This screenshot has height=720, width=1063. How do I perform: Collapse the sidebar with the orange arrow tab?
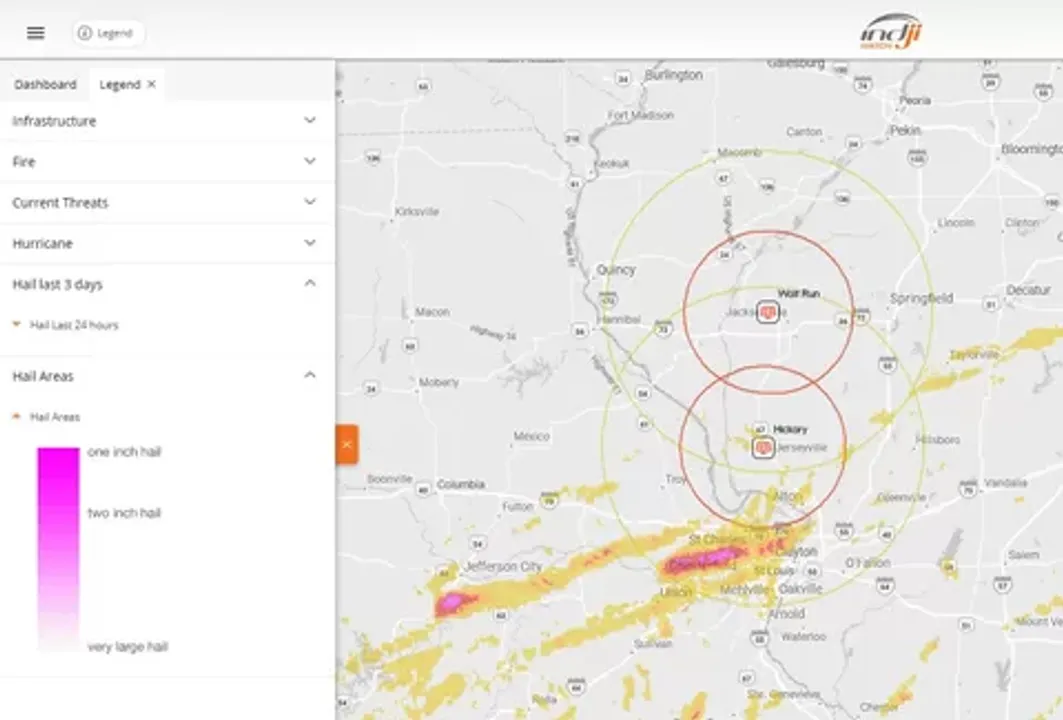tap(345, 443)
